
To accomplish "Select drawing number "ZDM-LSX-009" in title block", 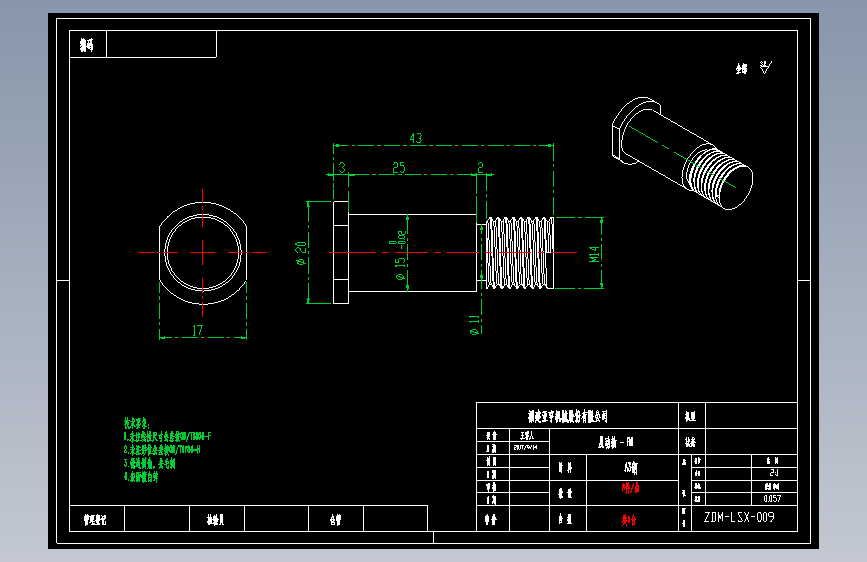I will point(739,517).
